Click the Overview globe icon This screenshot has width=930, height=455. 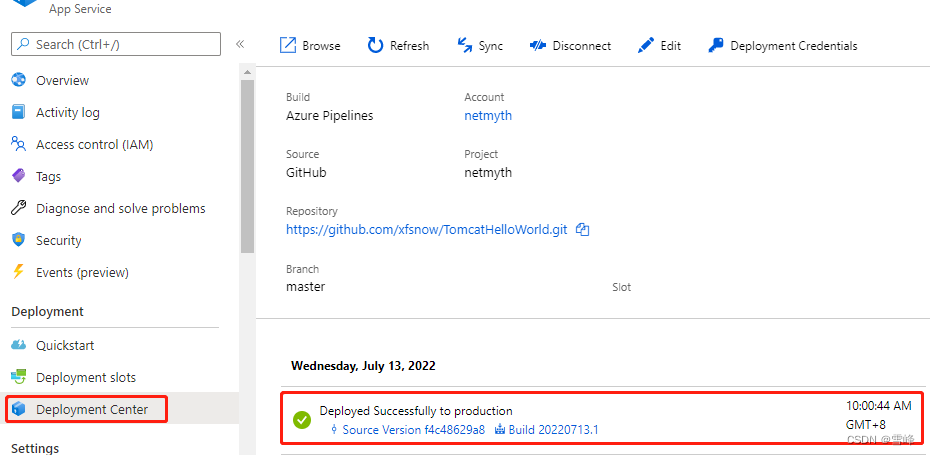(19, 80)
